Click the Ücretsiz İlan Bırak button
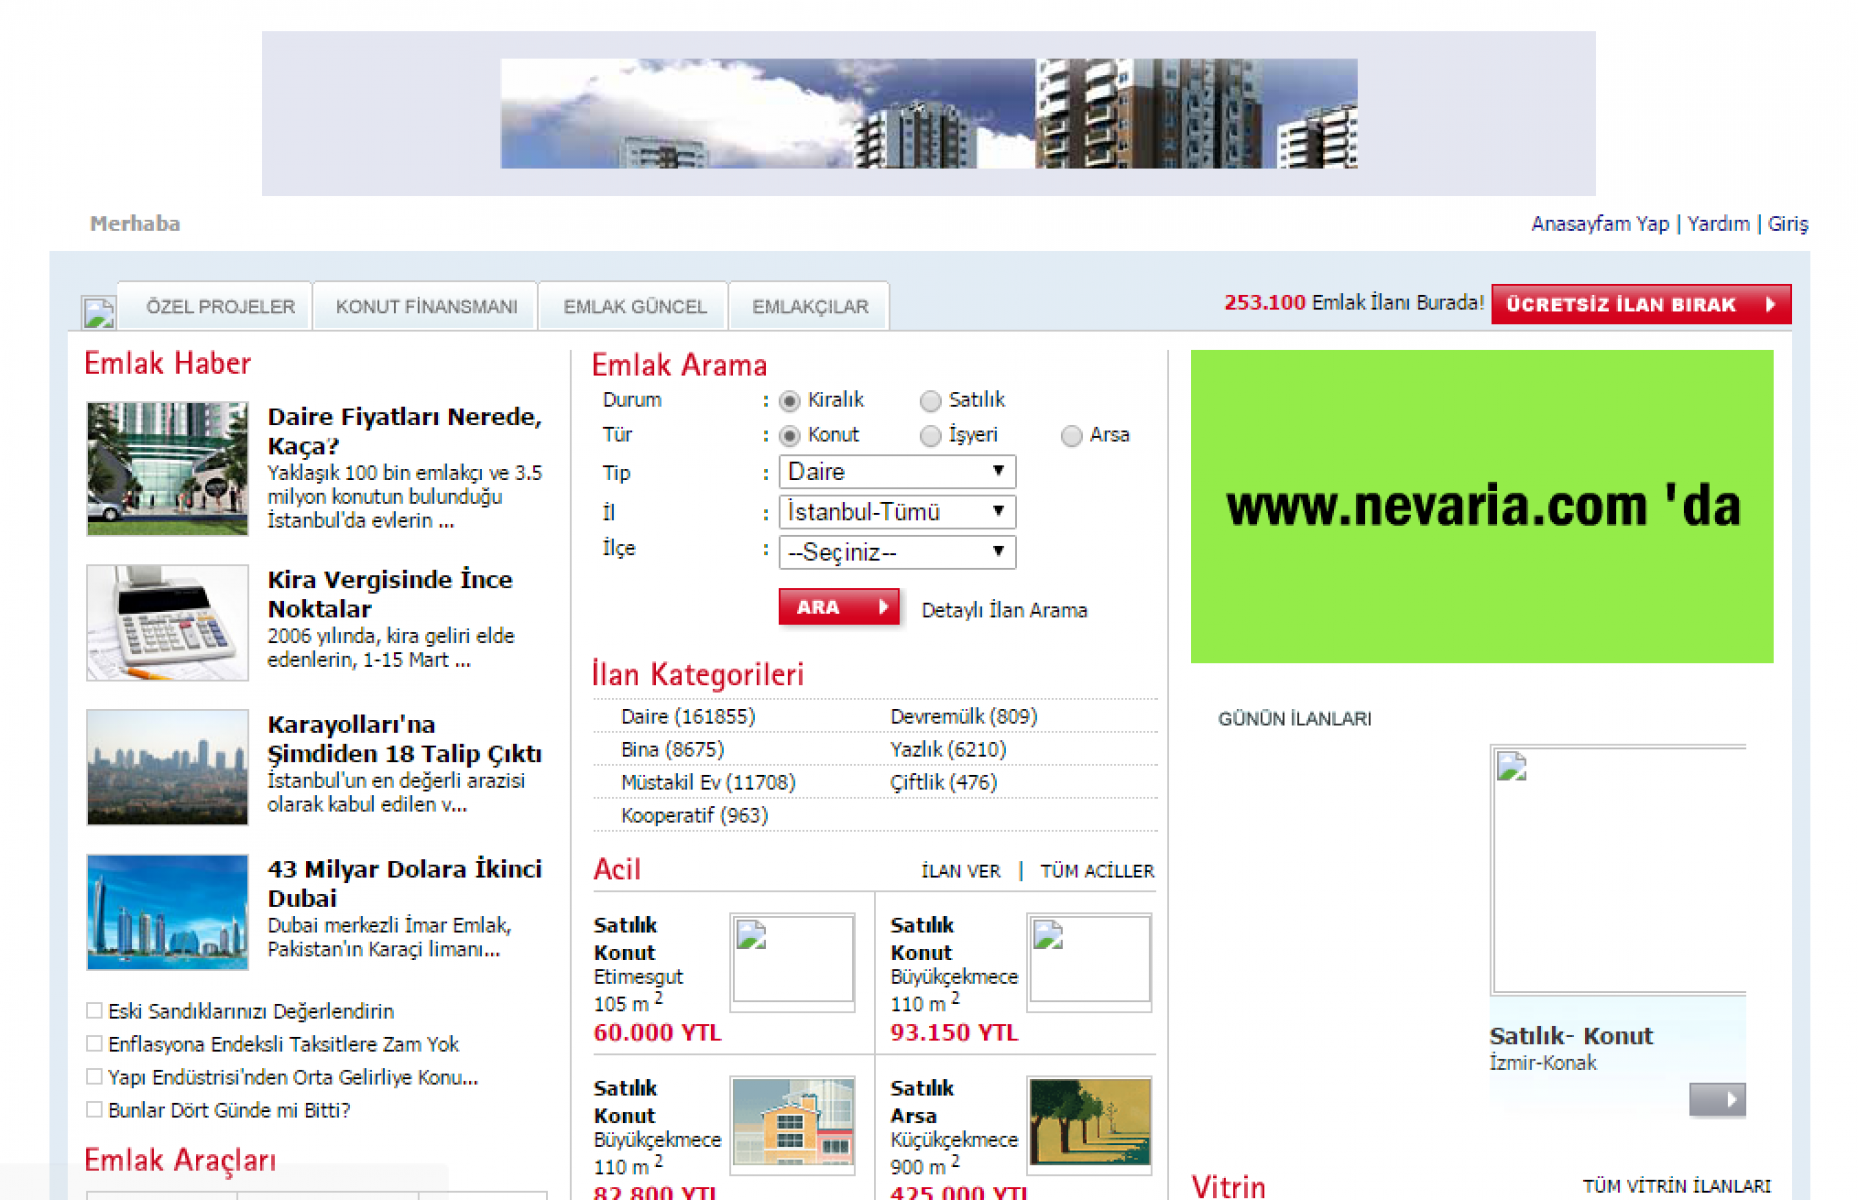The height and width of the screenshot is (1200, 1858). tap(1639, 305)
